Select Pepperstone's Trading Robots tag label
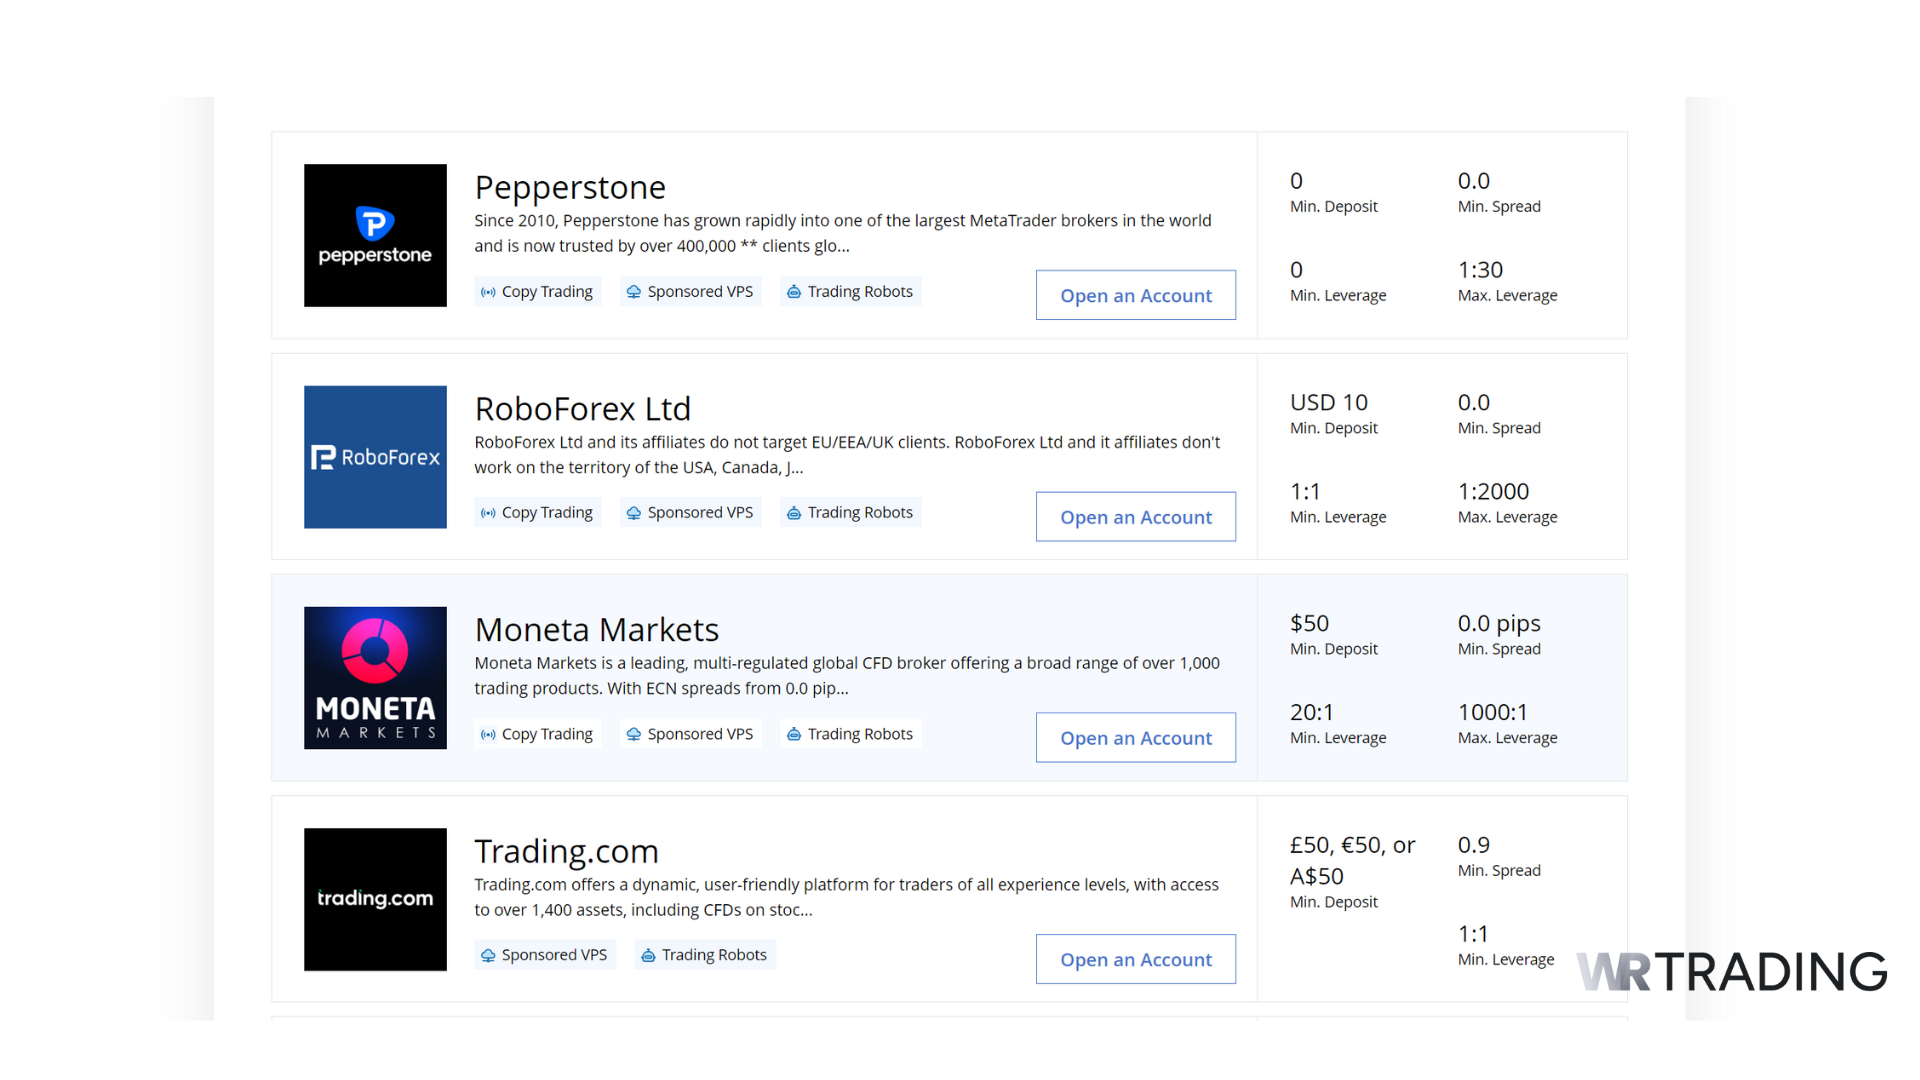 point(860,291)
